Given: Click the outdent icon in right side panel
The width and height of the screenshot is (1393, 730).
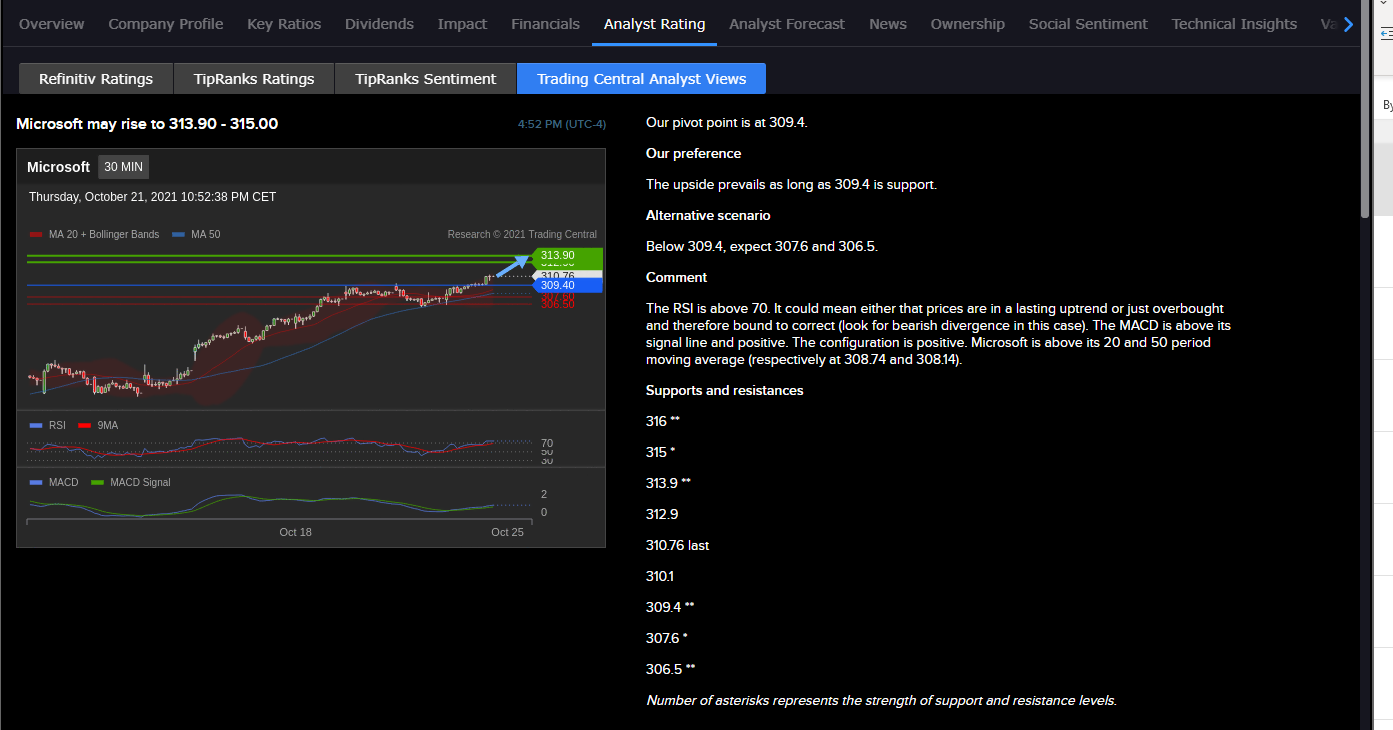Looking at the screenshot, I should click(1387, 34).
